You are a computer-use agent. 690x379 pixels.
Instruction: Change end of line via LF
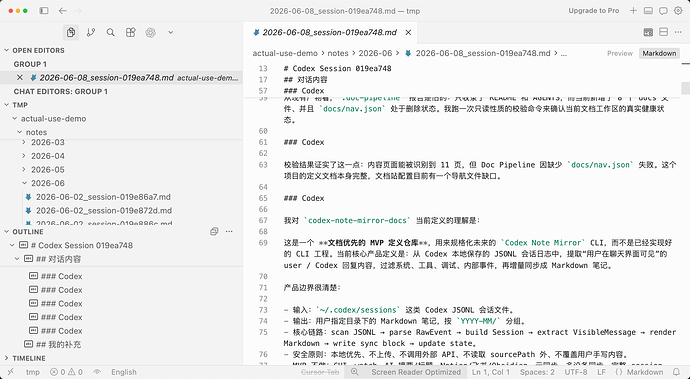601,372
